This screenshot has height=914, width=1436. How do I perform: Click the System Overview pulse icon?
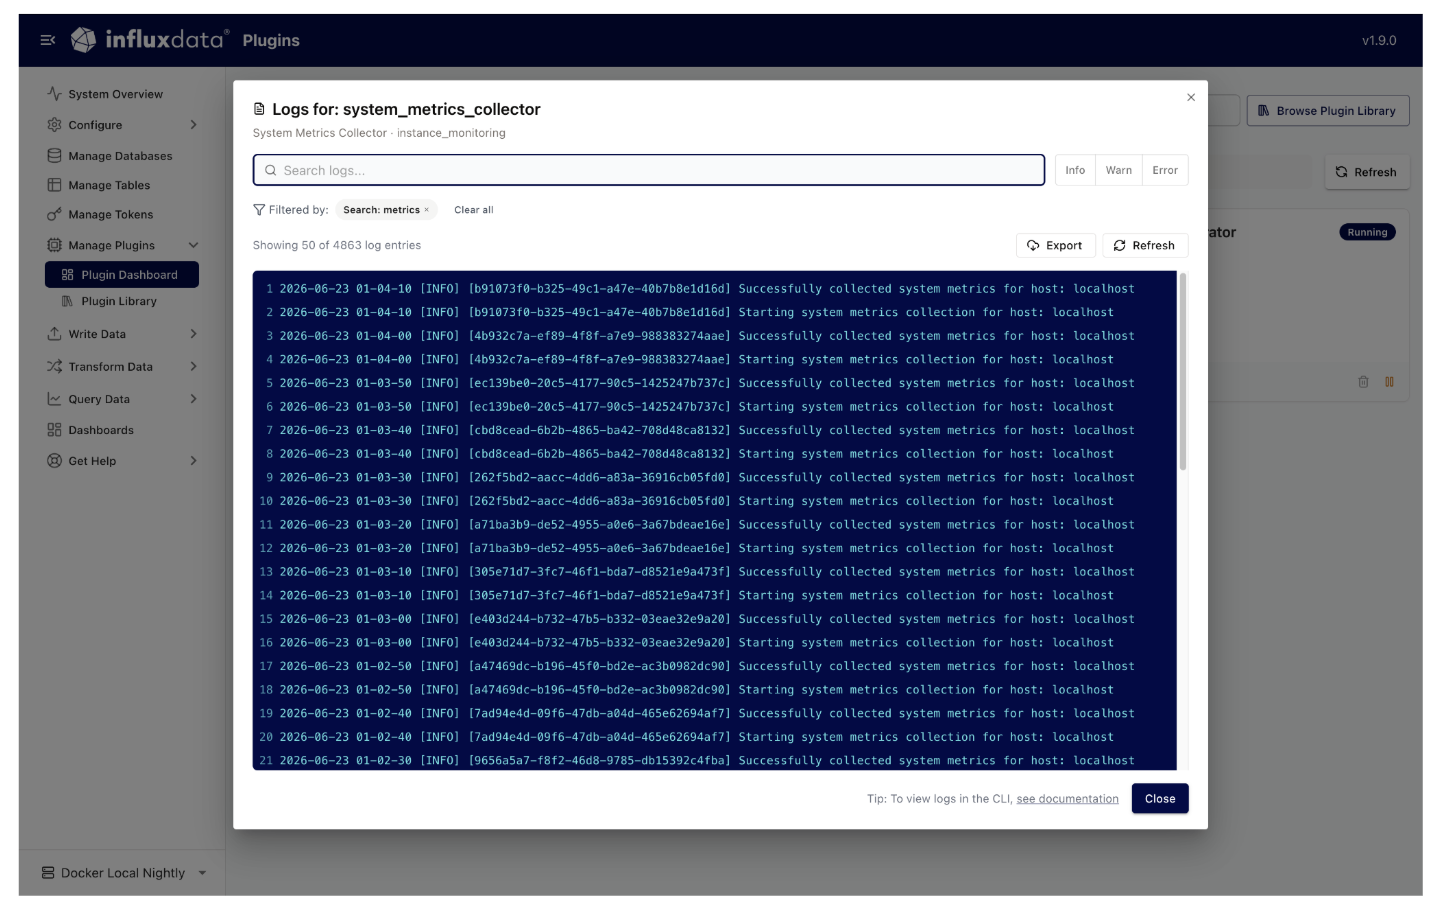coord(54,94)
